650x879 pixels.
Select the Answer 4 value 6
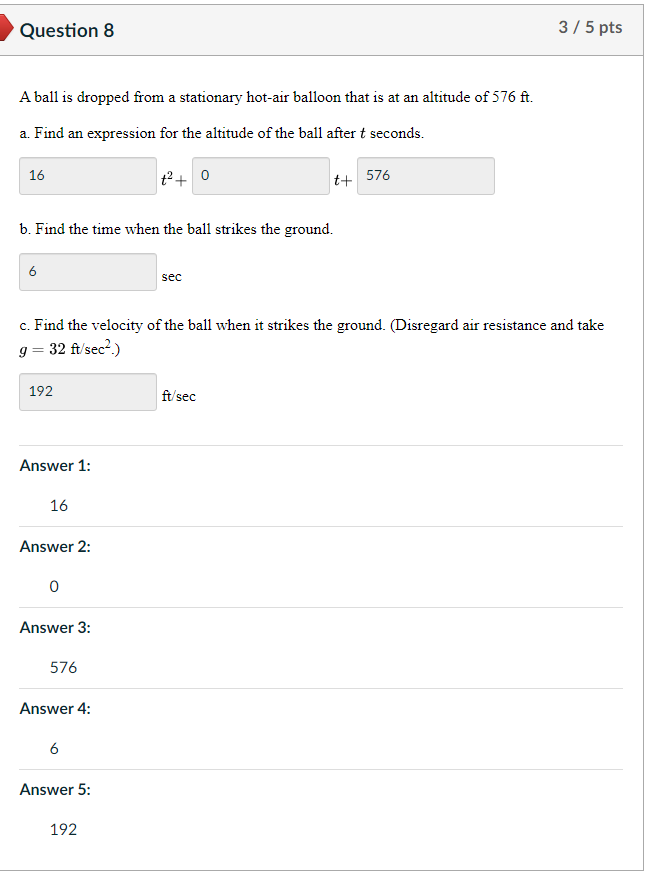[x=54, y=748]
